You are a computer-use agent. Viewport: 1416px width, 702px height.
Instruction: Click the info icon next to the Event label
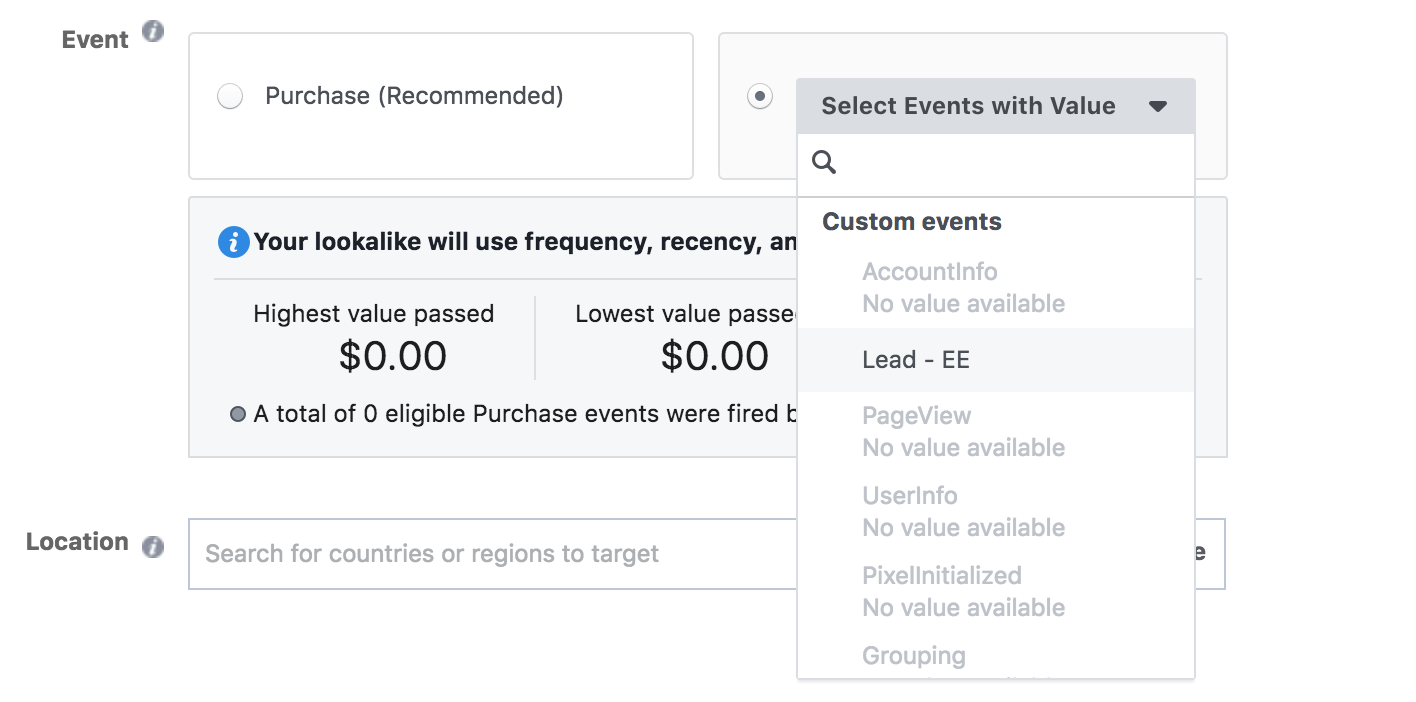152,31
